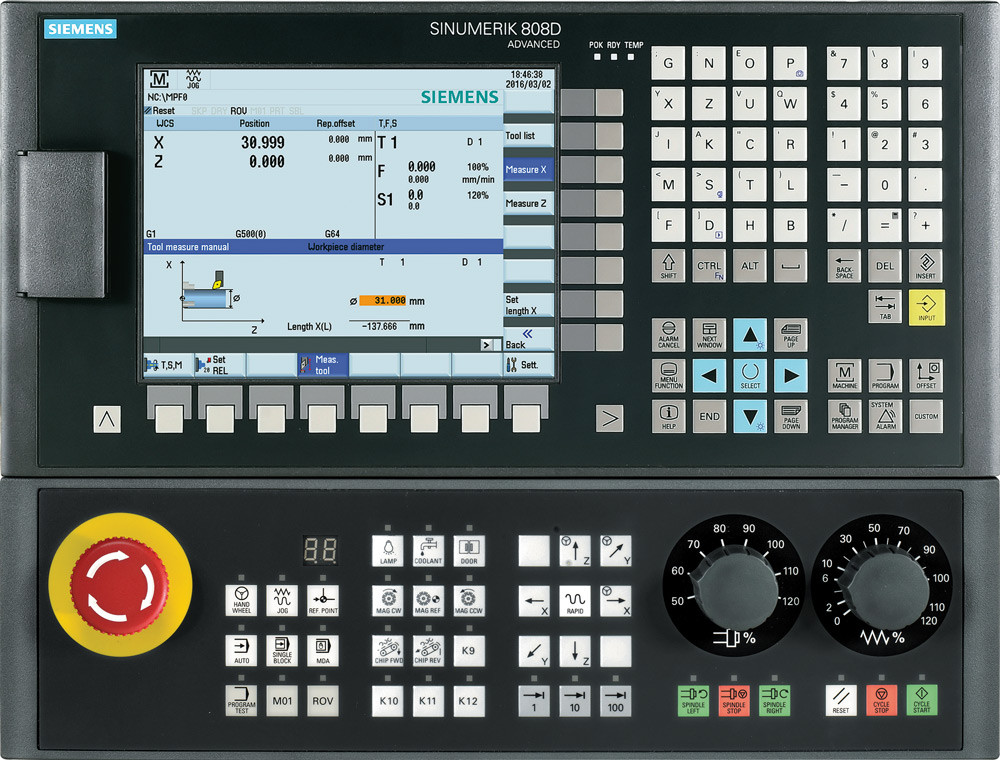Image resolution: width=1000 pixels, height=760 pixels.
Task: Select the MDA mode key
Action: (x=323, y=650)
